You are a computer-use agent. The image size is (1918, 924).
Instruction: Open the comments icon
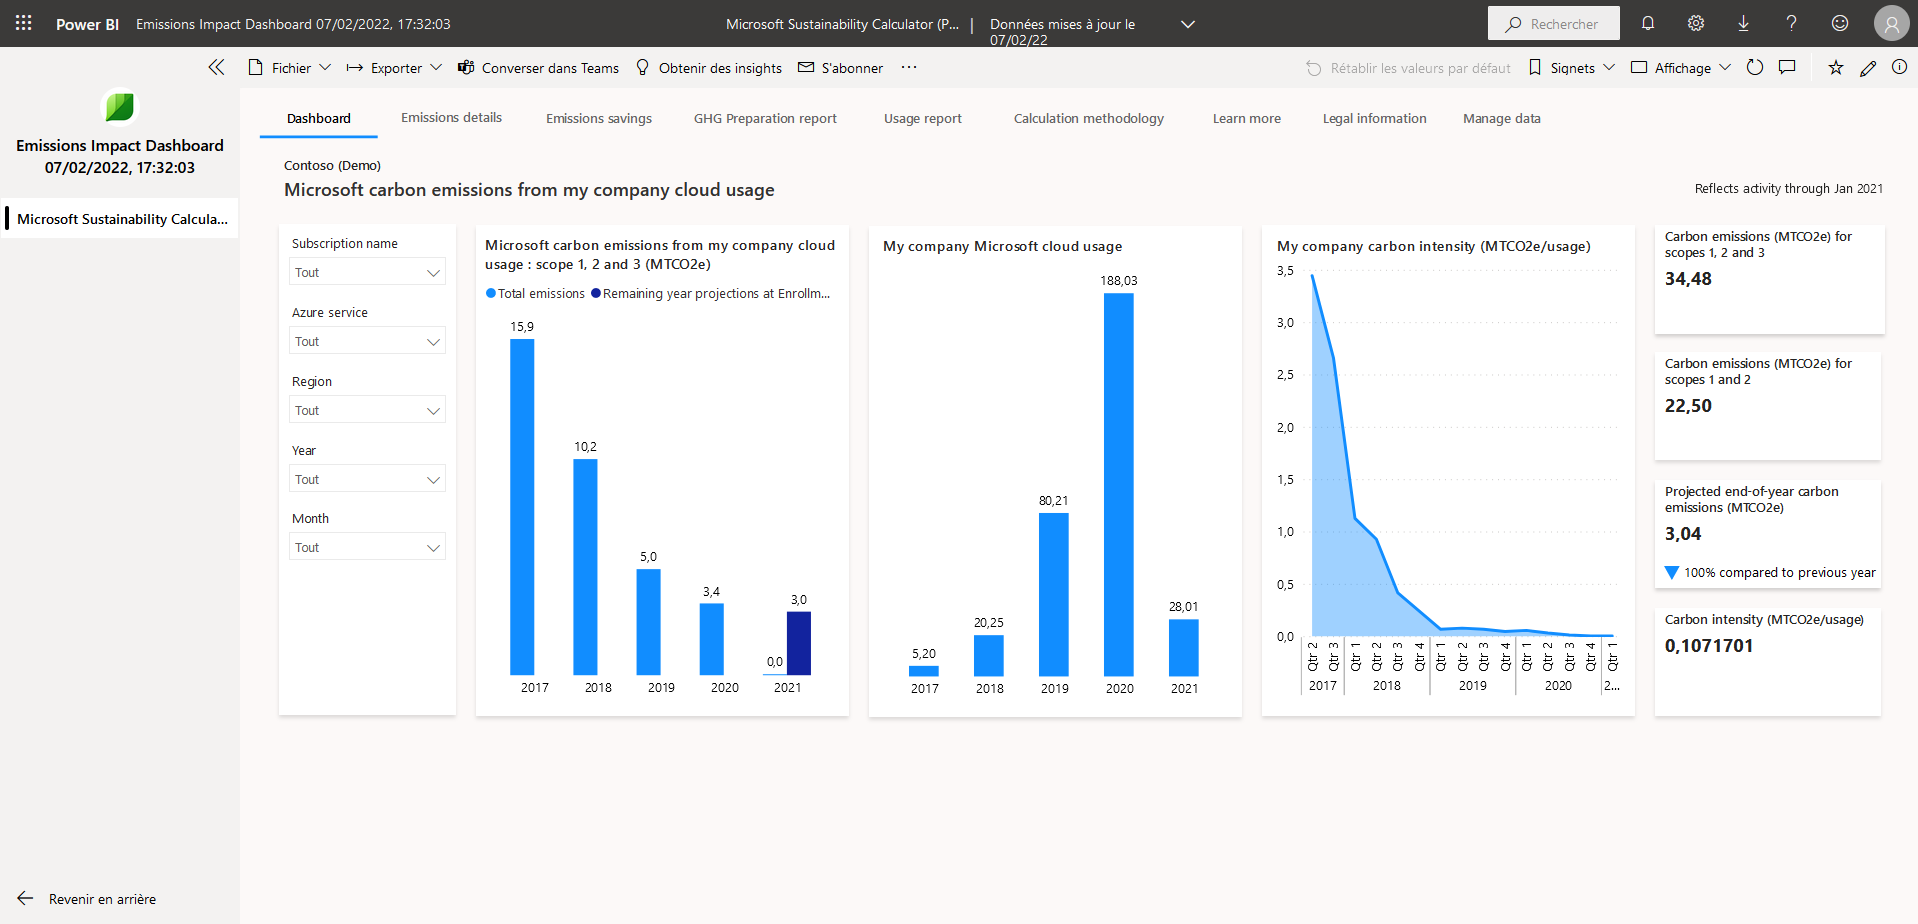pyautogui.click(x=1787, y=67)
